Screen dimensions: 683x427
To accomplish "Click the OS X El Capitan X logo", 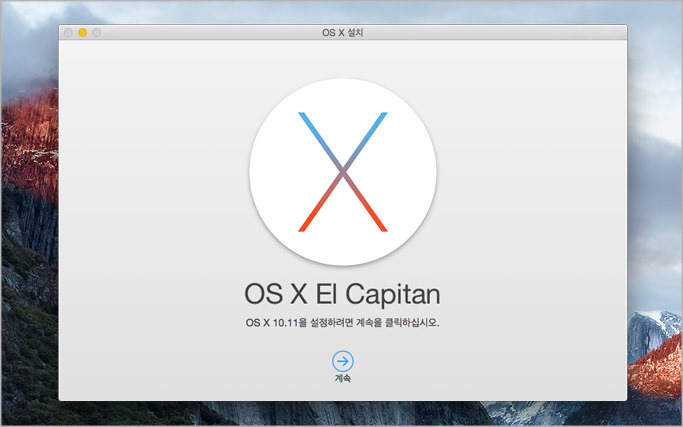I will click(x=343, y=172).
